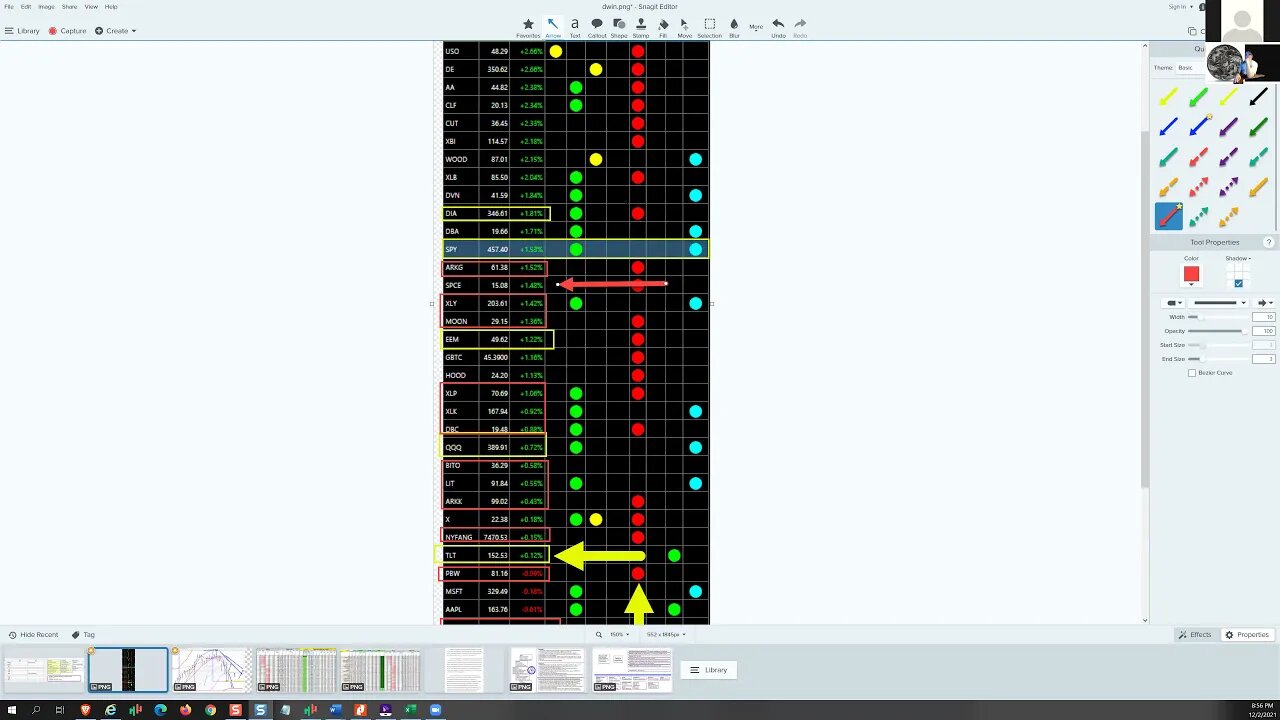Open Tool Properties help
The height and width of the screenshot is (720, 1280).
point(1269,242)
